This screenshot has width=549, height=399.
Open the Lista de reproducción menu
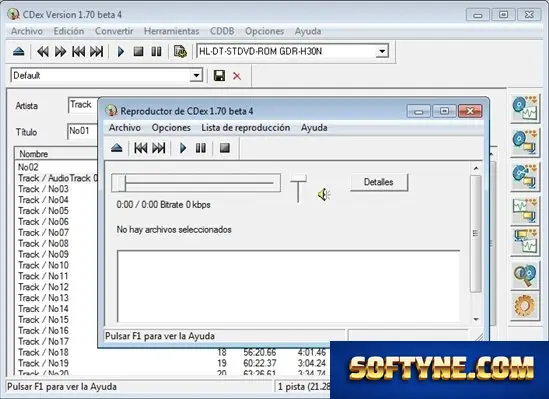245,128
